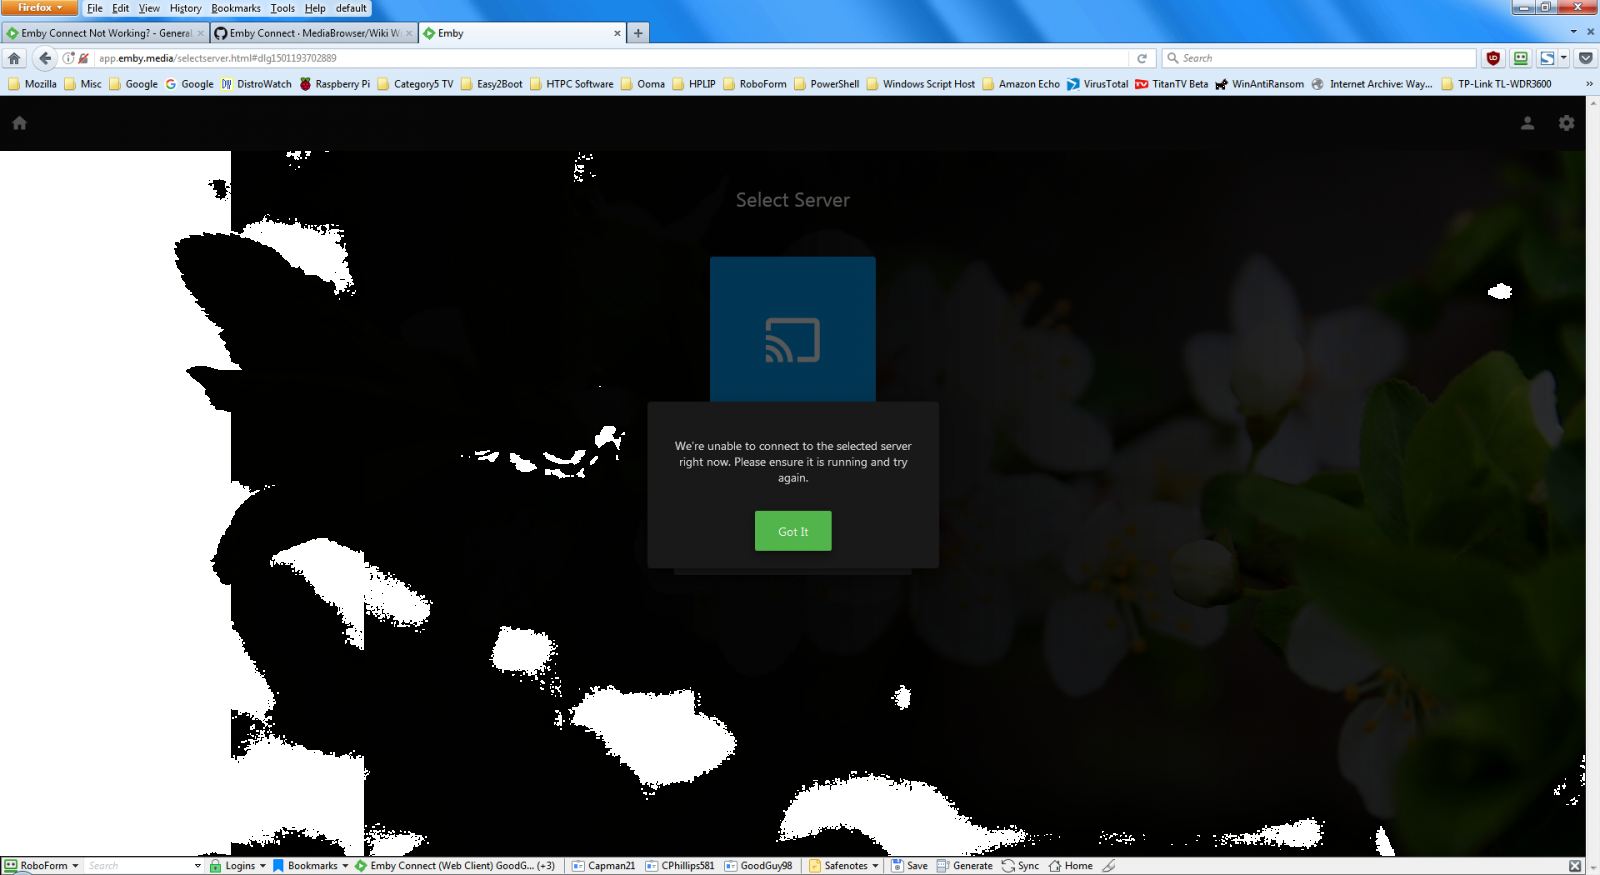1600x875 pixels.
Task: Open the WinAntiRansom bookmark
Action: click(1259, 84)
